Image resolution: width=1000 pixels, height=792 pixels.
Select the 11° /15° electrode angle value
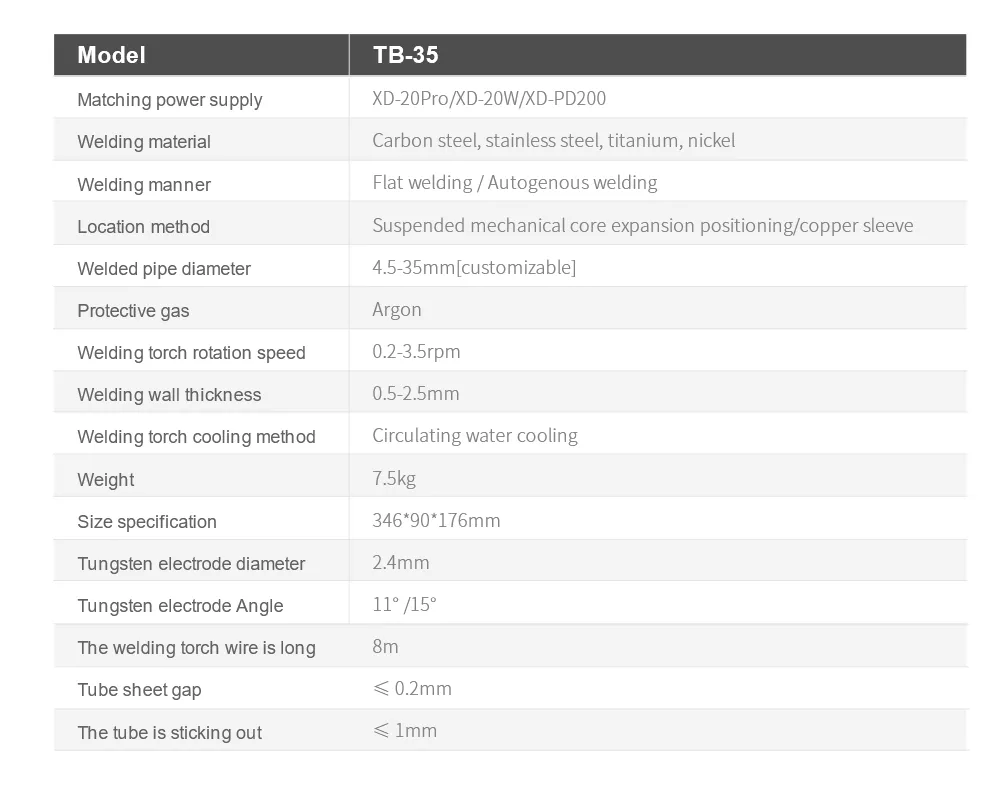click(x=404, y=604)
